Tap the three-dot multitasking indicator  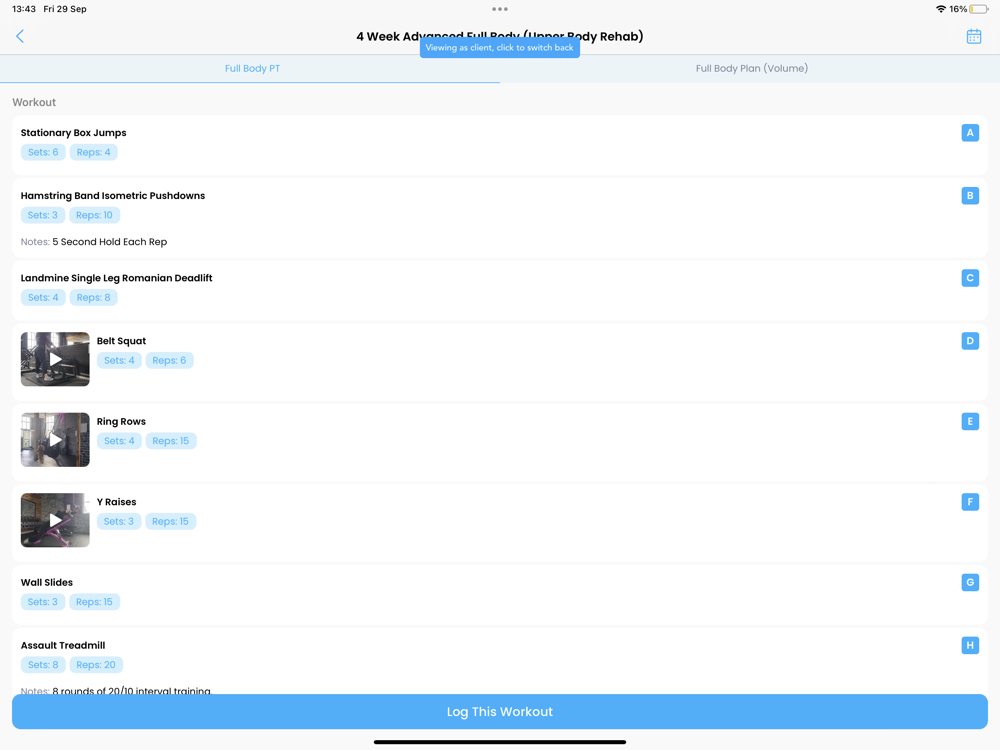(500, 9)
